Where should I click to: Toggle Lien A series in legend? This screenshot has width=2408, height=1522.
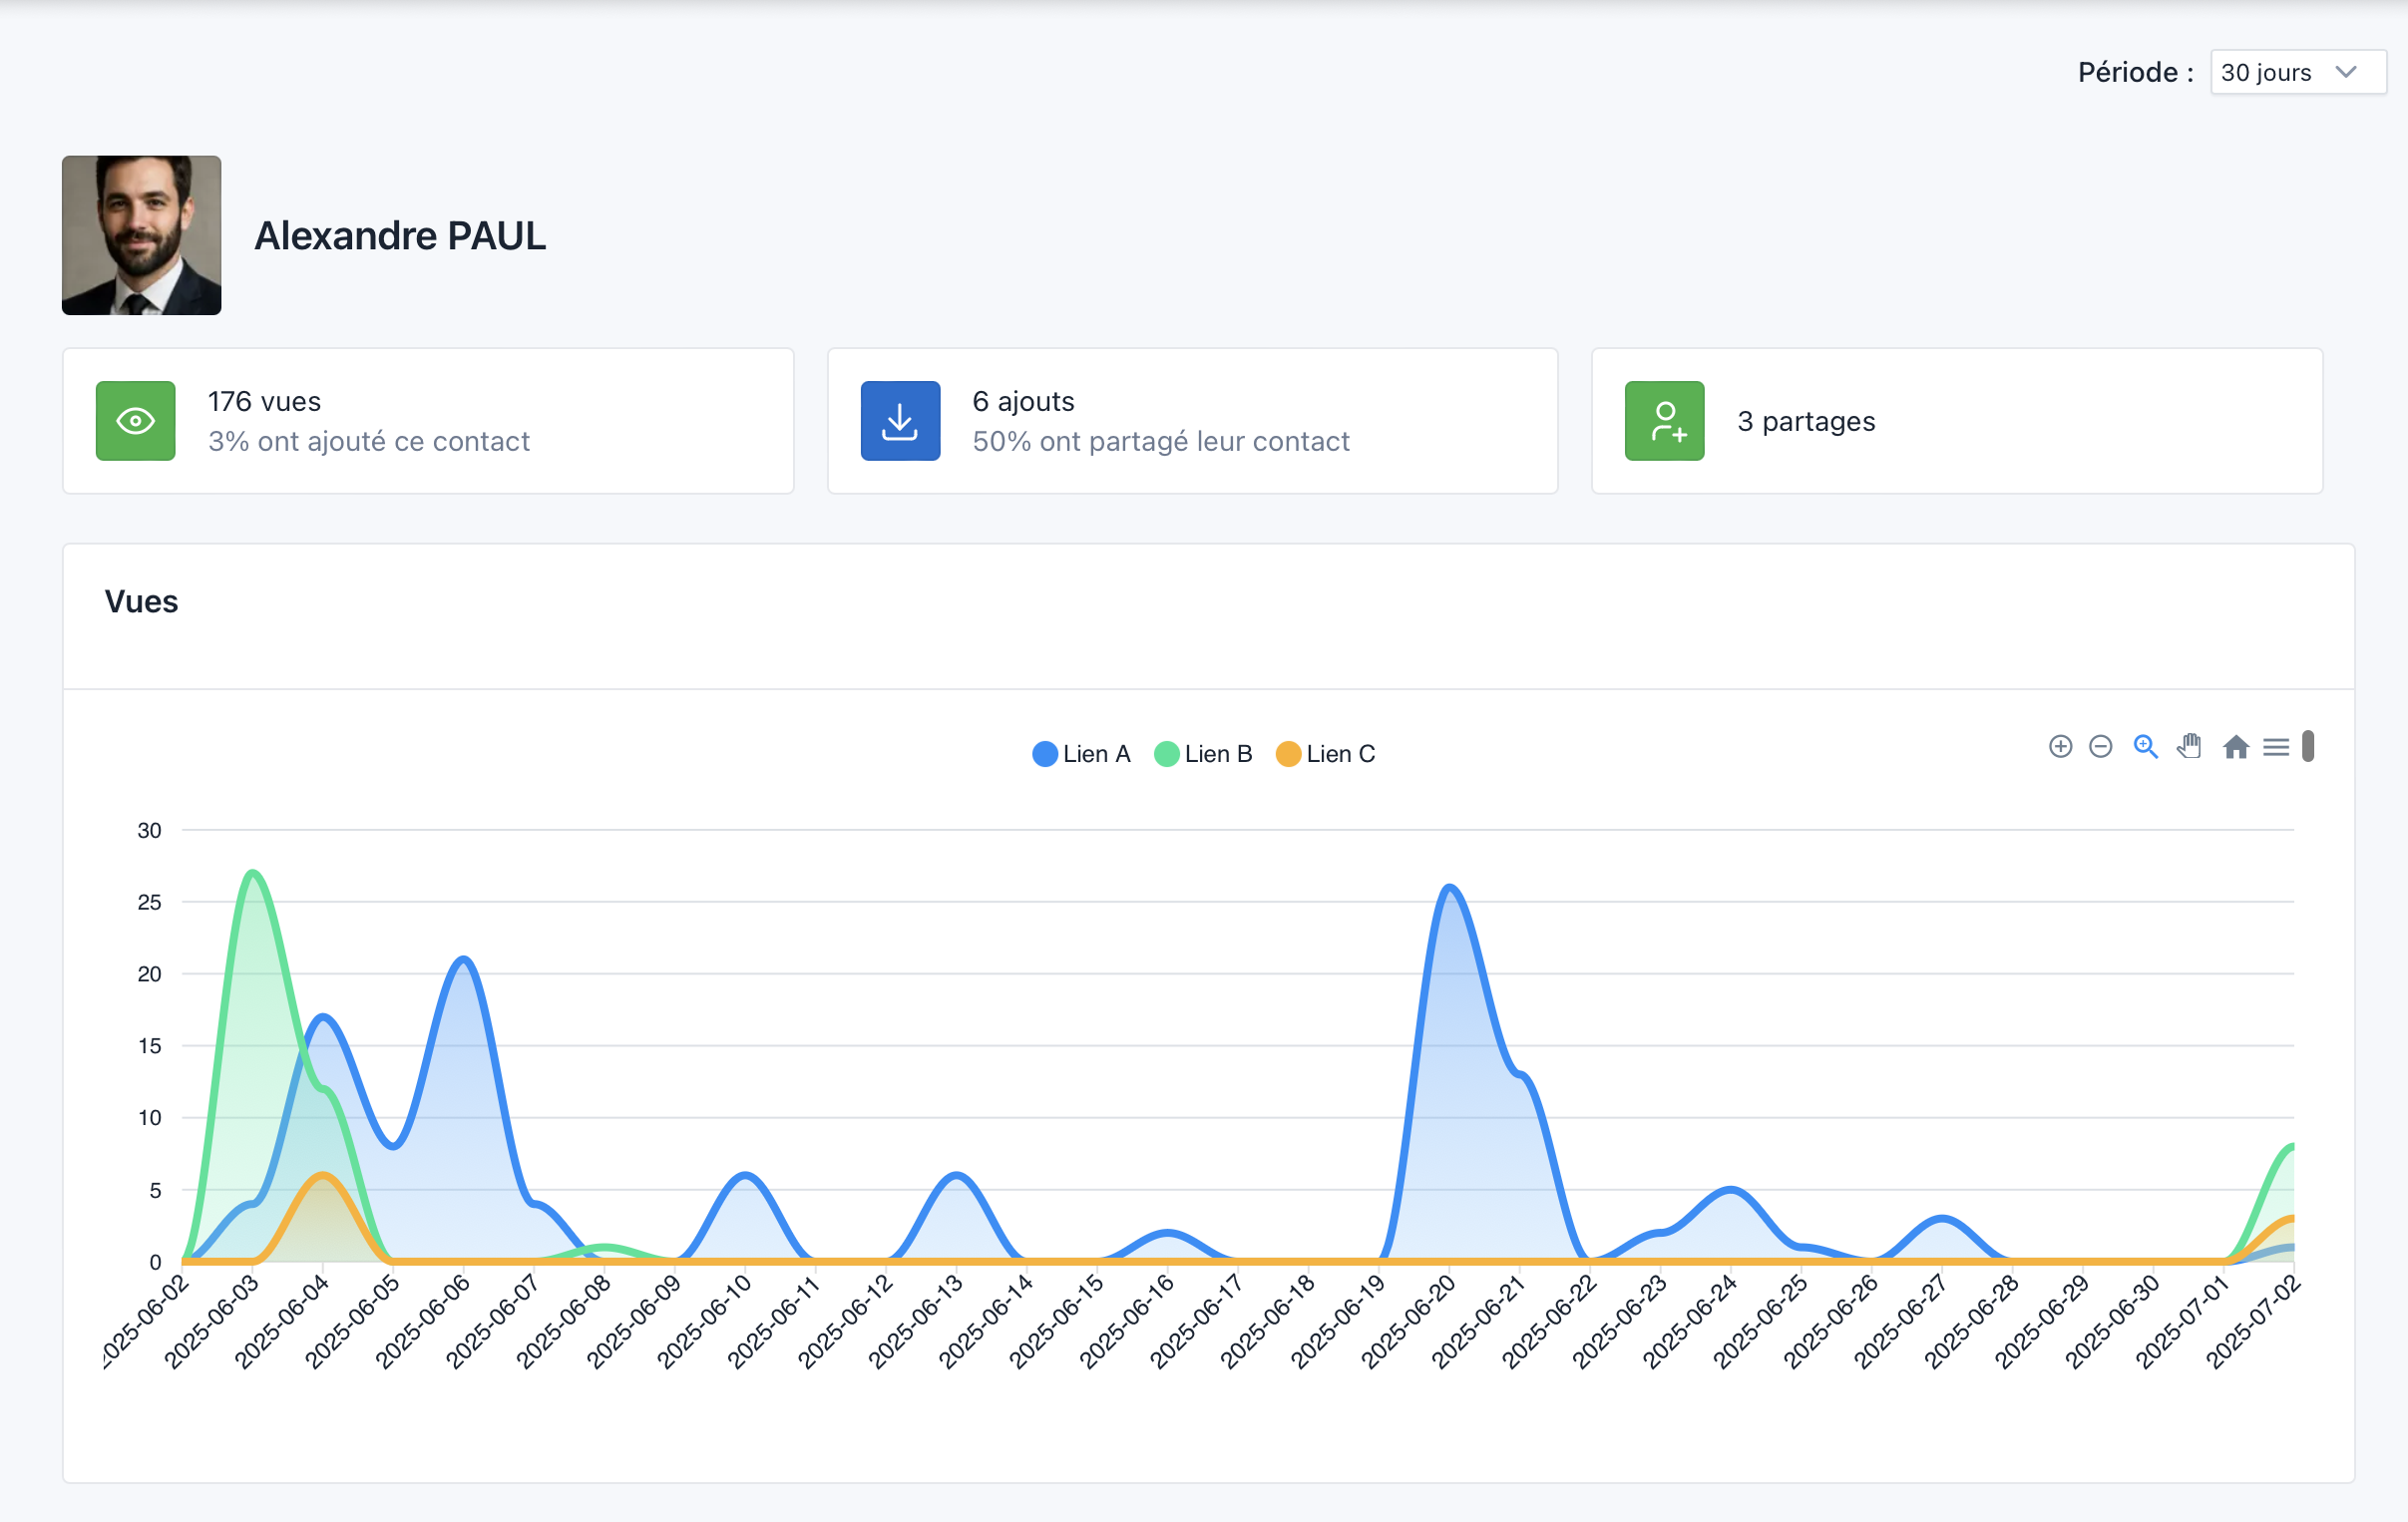pos(1095,754)
